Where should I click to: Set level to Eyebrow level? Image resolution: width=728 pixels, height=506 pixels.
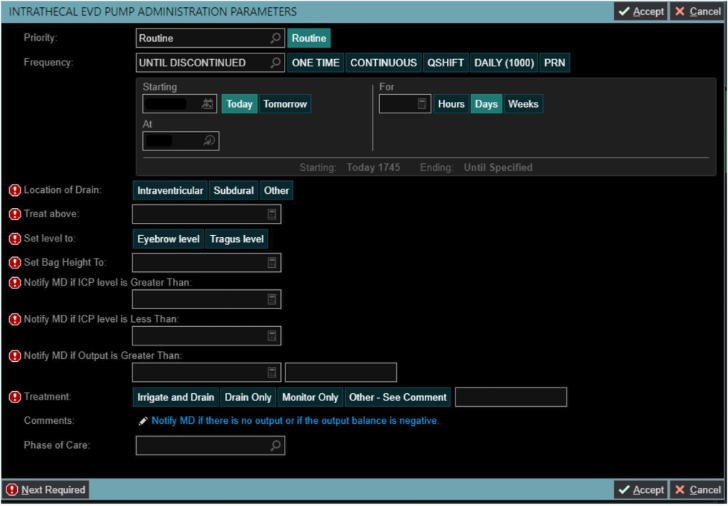coord(168,239)
